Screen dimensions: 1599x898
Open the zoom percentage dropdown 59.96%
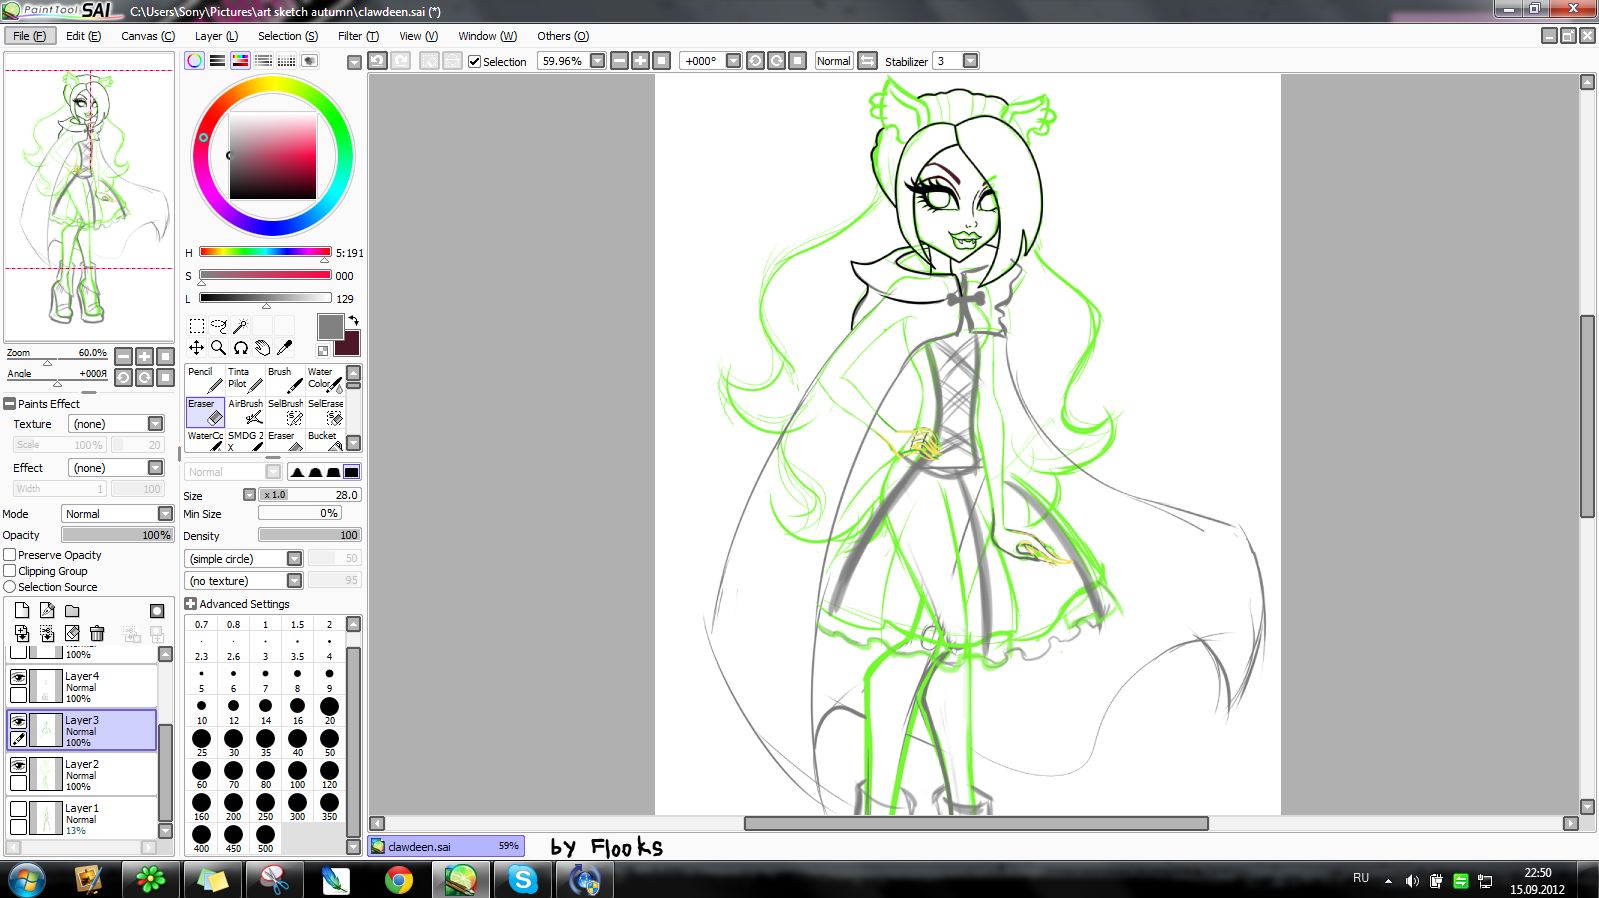point(597,61)
